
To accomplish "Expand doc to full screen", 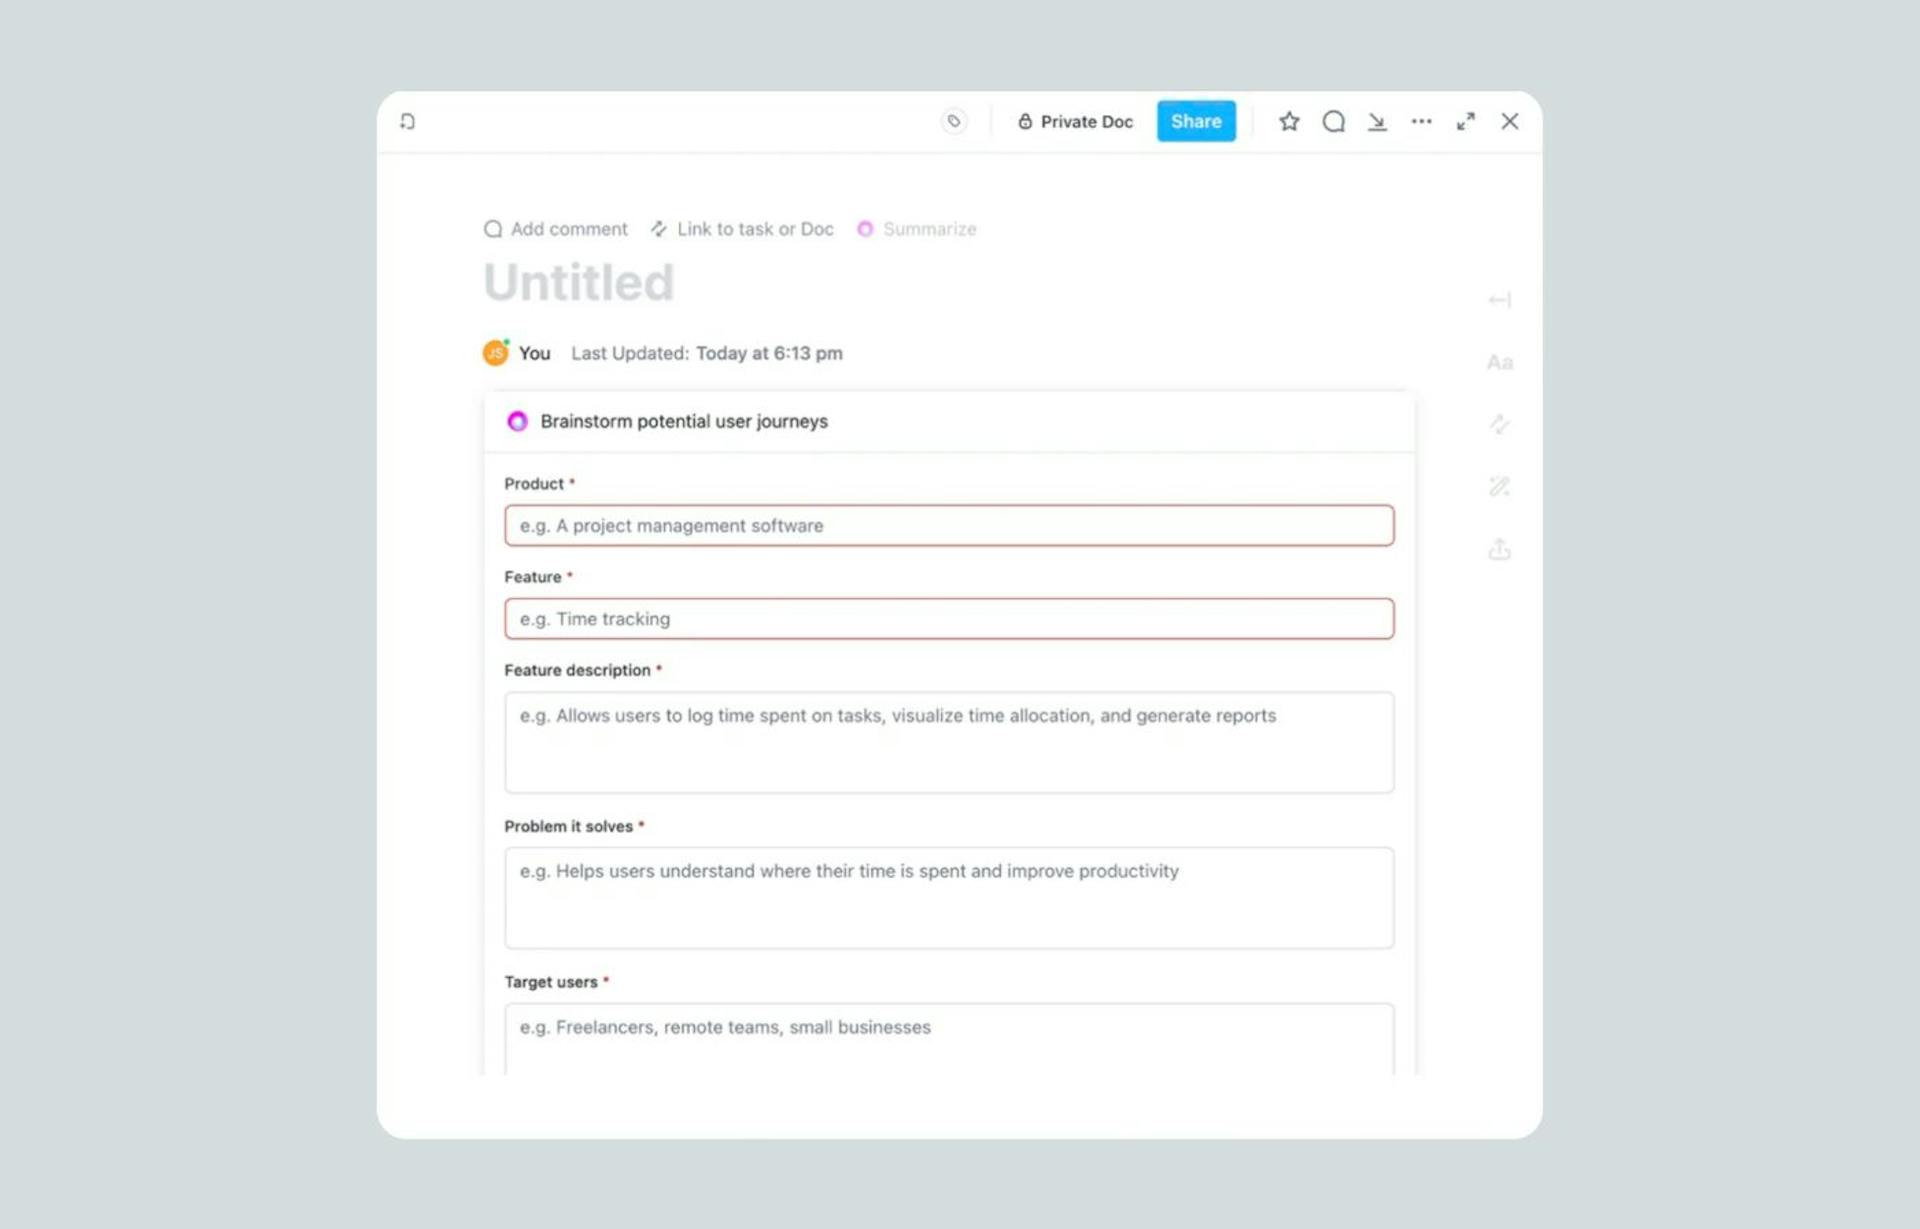I will [1465, 121].
